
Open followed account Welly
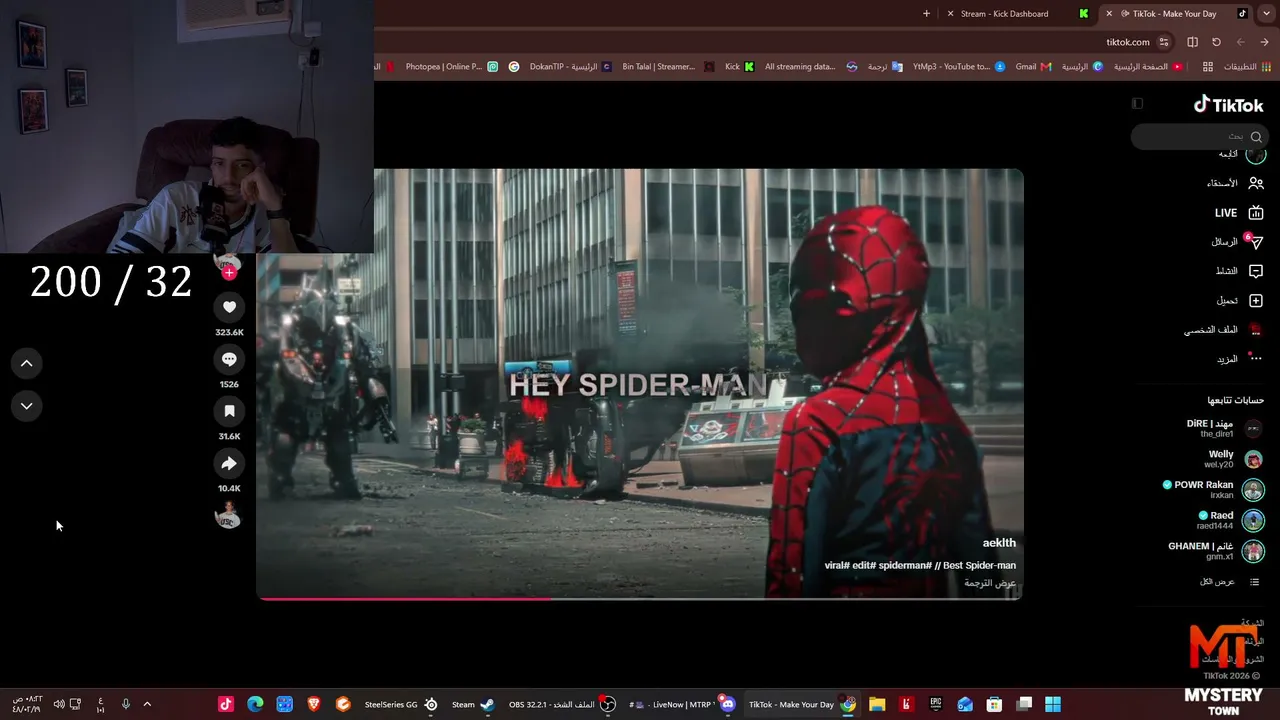(1234, 459)
